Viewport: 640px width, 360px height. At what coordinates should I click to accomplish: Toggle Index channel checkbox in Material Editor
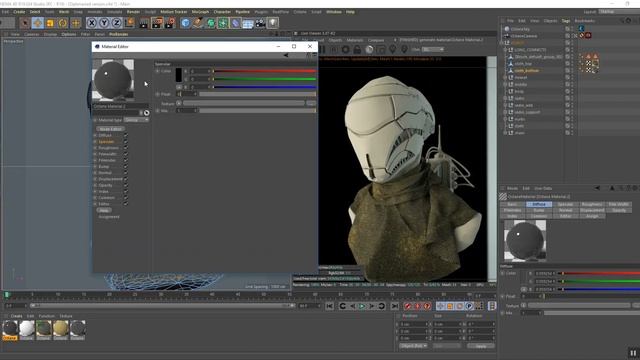click(126, 191)
